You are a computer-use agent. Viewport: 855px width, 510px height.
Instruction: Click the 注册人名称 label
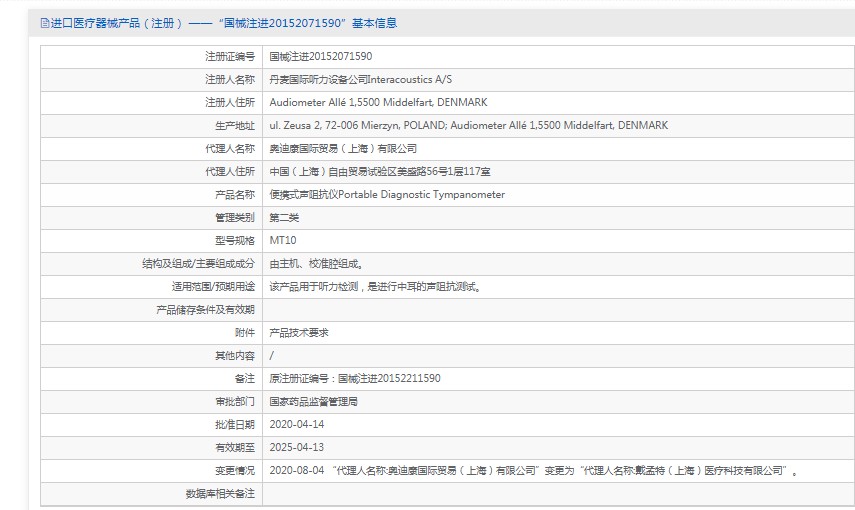click(x=230, y=80)
